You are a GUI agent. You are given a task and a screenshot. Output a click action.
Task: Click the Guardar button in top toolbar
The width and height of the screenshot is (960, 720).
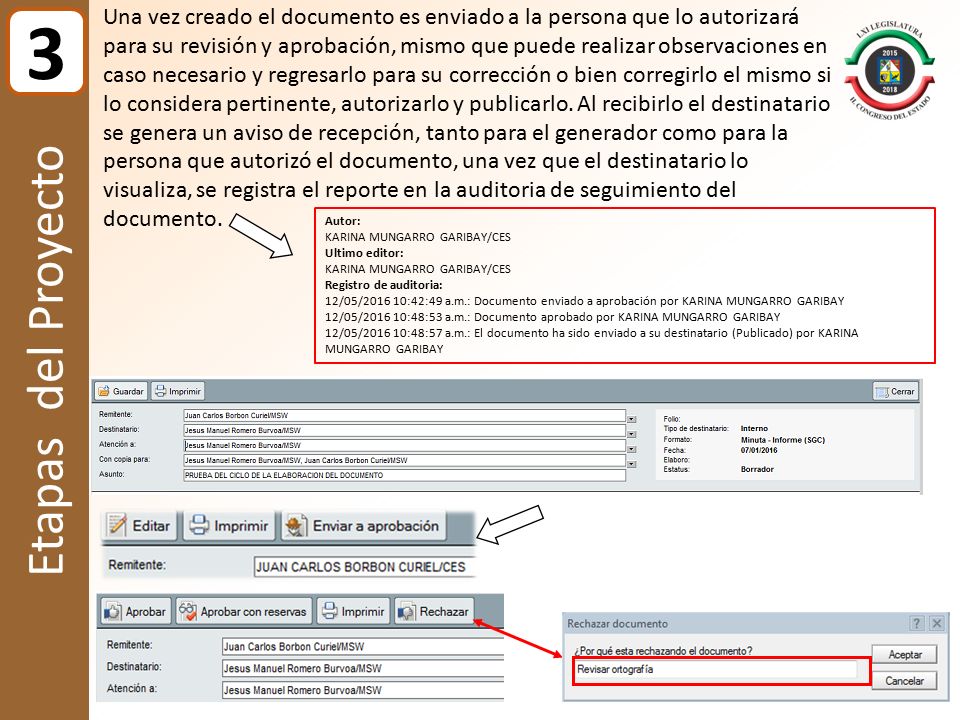[x=121, y=391]
